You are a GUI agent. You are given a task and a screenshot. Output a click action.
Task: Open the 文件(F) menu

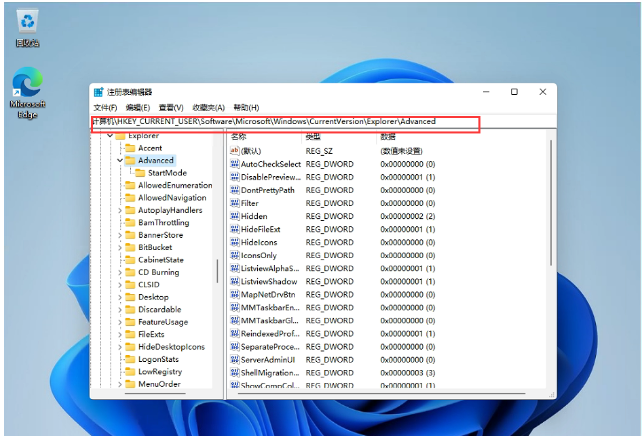105,107
